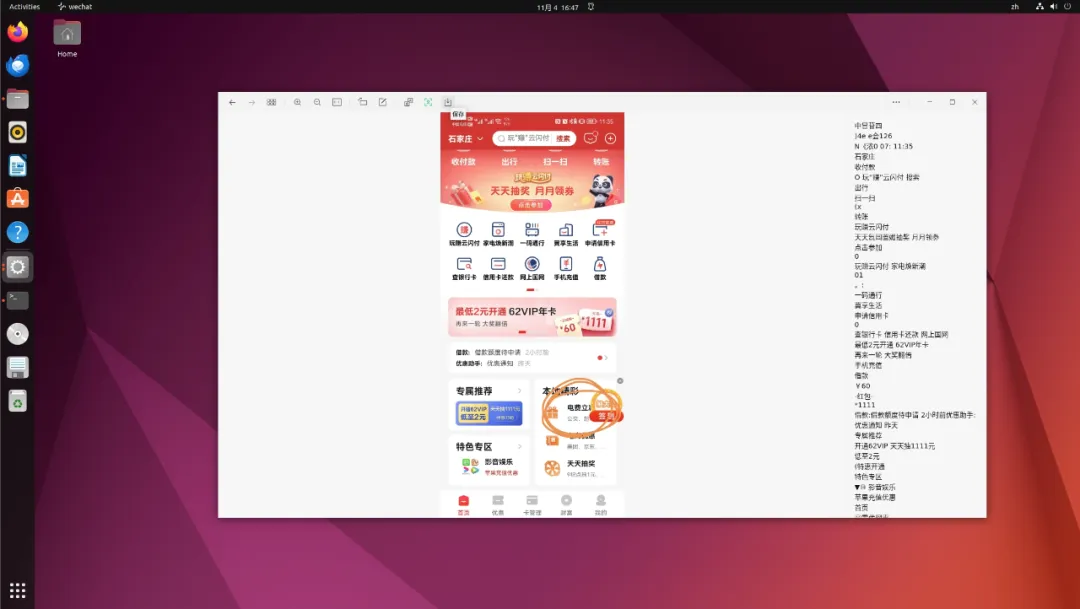Go to the previous image in the viewer

tap(232, 102)
